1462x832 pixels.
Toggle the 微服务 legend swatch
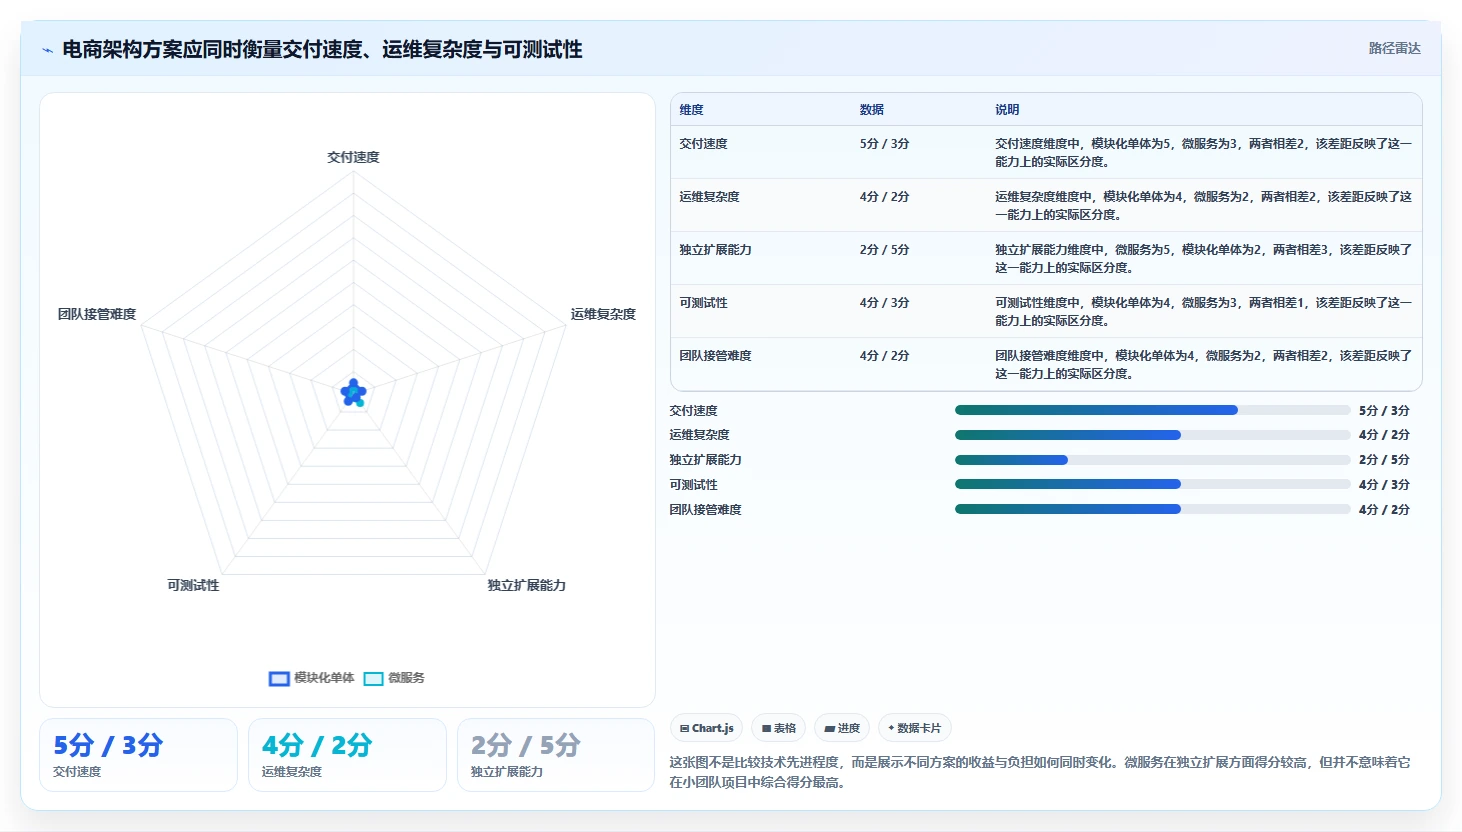point(374,678)
